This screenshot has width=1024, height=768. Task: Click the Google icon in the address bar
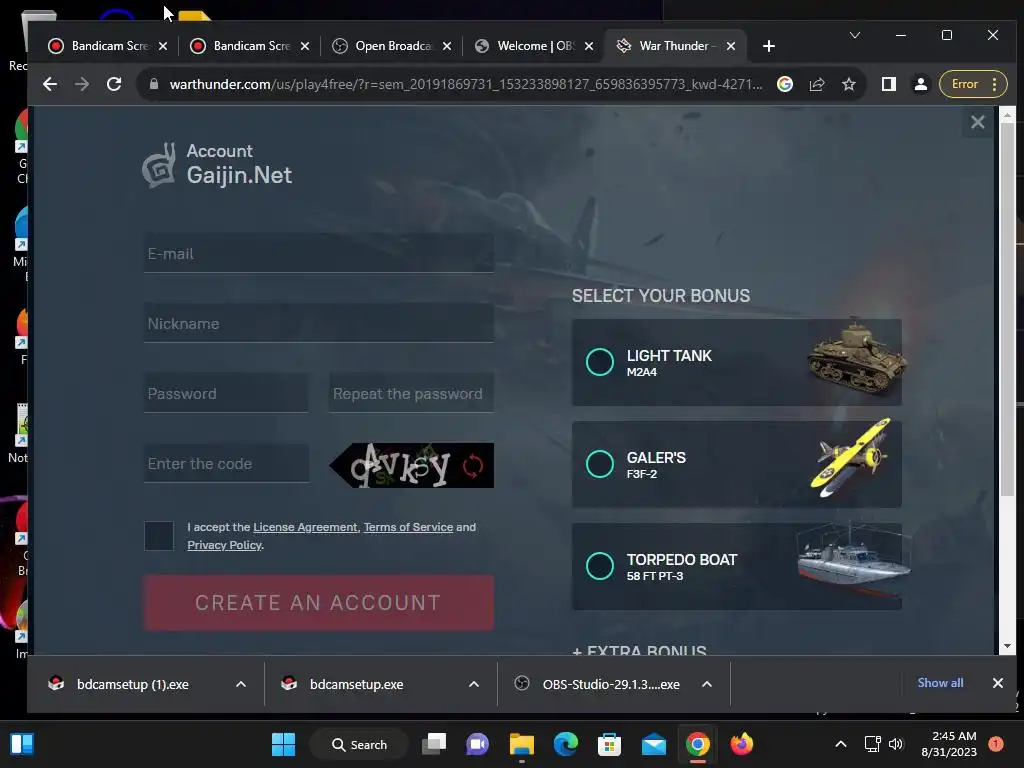pos(785,84)
